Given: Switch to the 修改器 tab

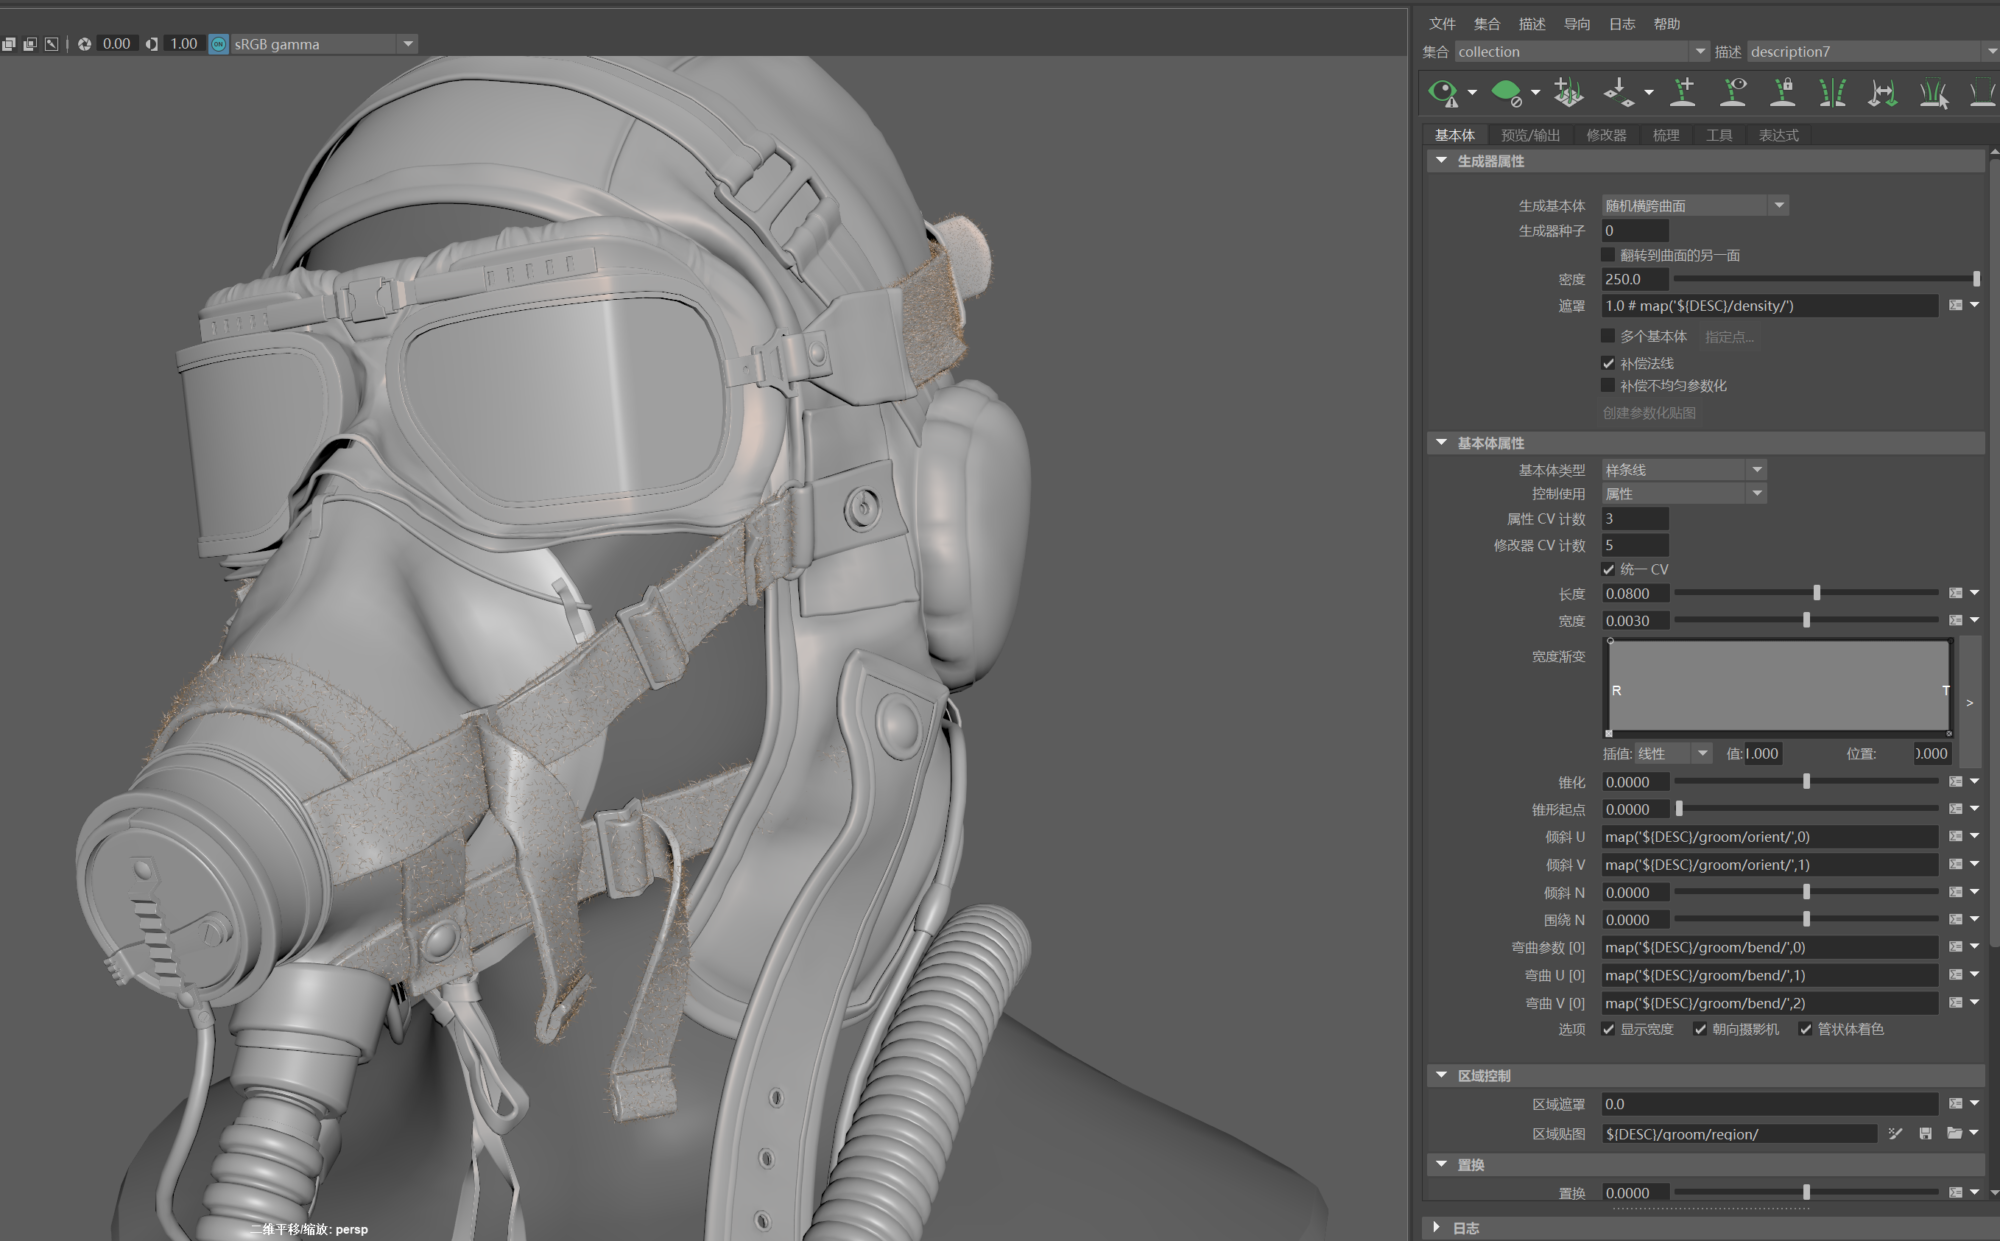Looking at the screenshot, I should click(1606, 135).
